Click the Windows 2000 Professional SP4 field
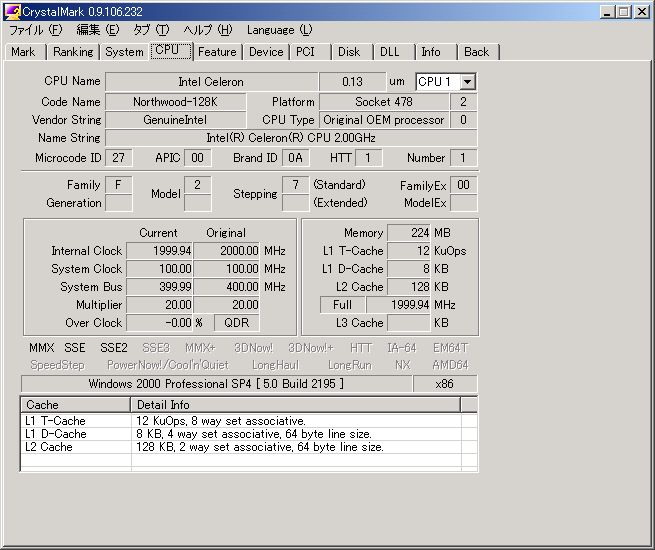 click(x=216, y=384)
